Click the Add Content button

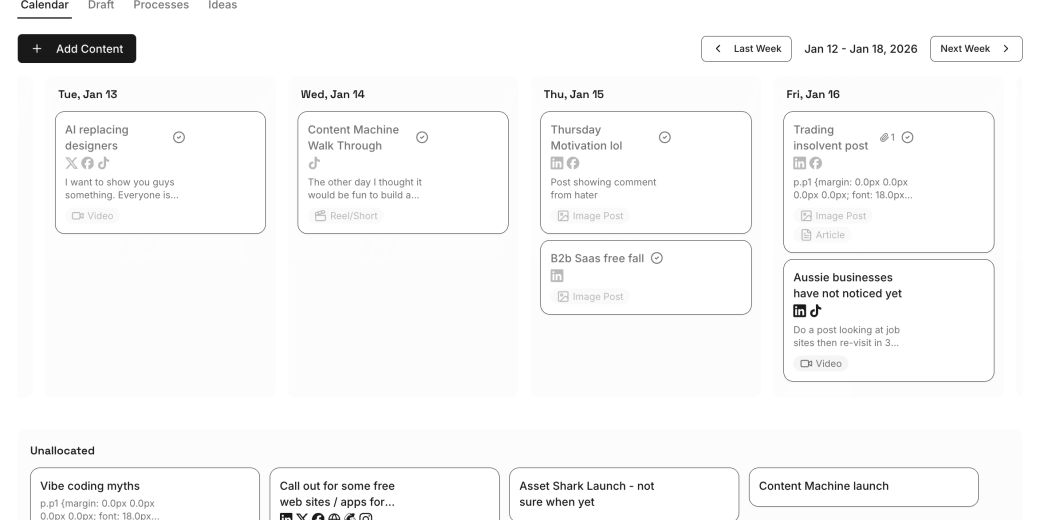77,49
